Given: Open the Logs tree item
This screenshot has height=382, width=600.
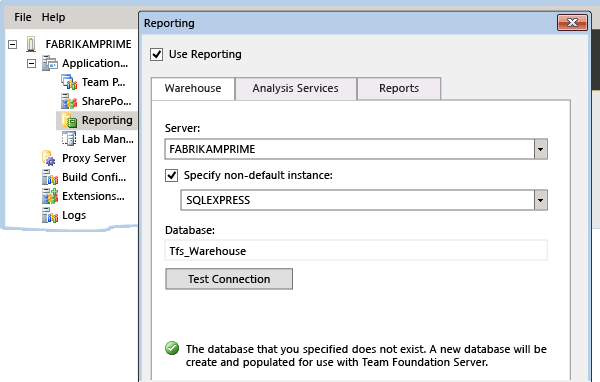Looking at the screenshot, I should point(64,215).
